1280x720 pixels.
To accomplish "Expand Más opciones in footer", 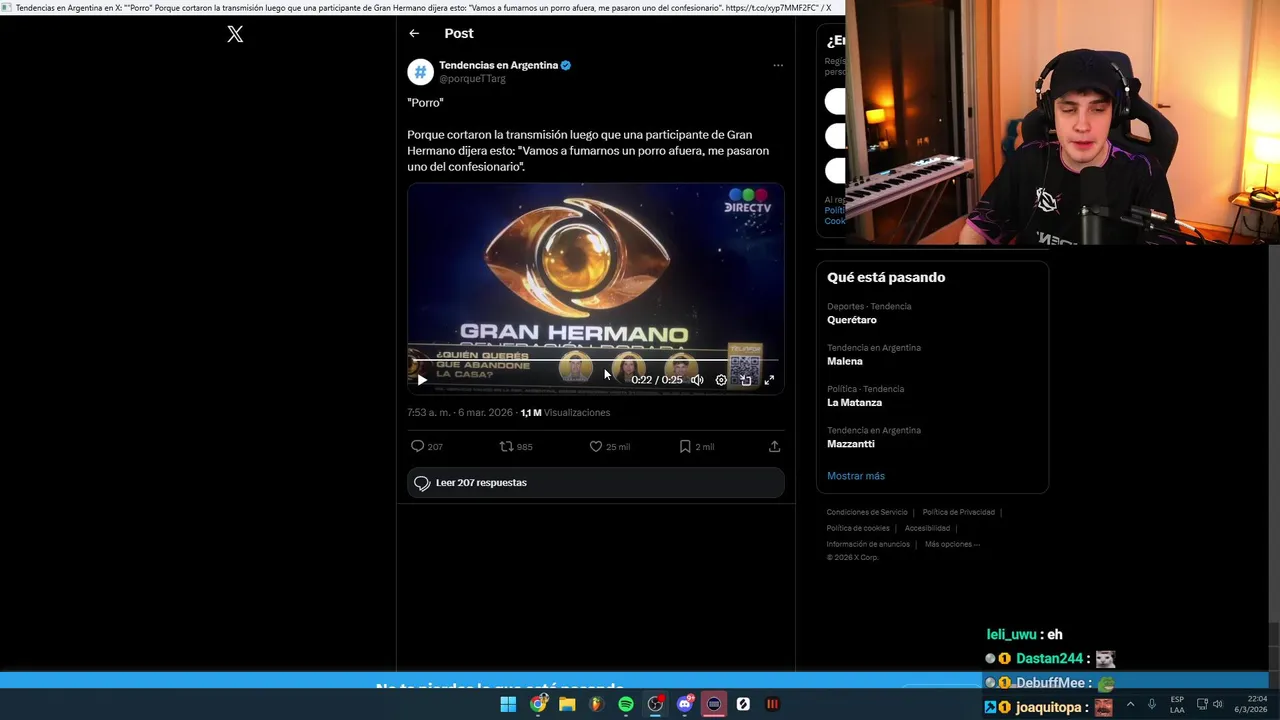I will [952, 544].
